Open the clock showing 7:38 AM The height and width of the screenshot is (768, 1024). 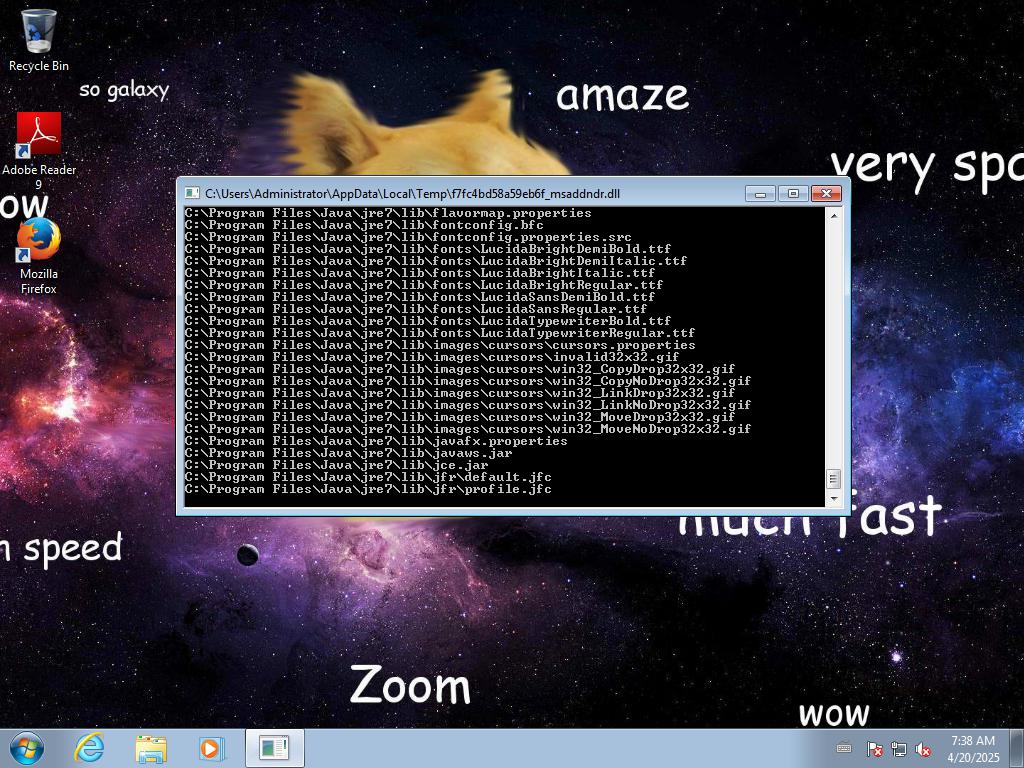973,748
